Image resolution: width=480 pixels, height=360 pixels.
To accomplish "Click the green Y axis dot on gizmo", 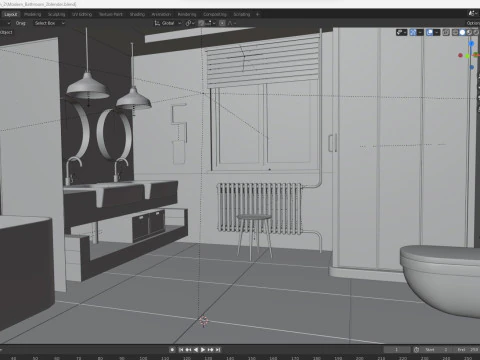I will click(467, 56).
